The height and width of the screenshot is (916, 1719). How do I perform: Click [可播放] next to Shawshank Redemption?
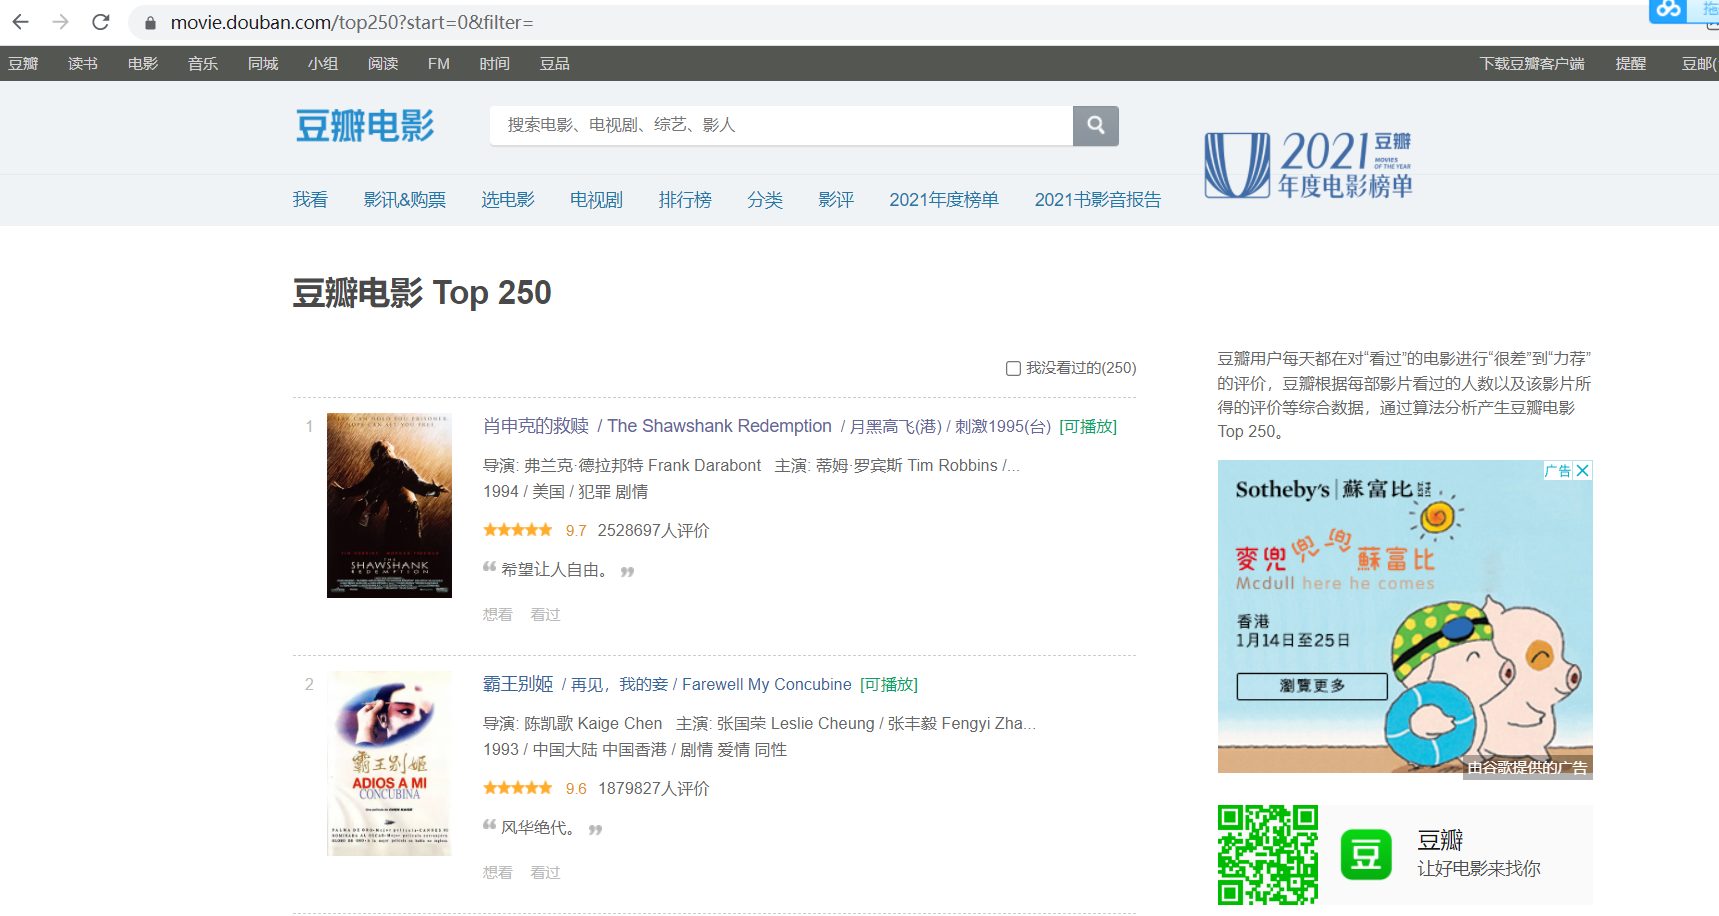pyautogui.click(x=1088, y=427)
